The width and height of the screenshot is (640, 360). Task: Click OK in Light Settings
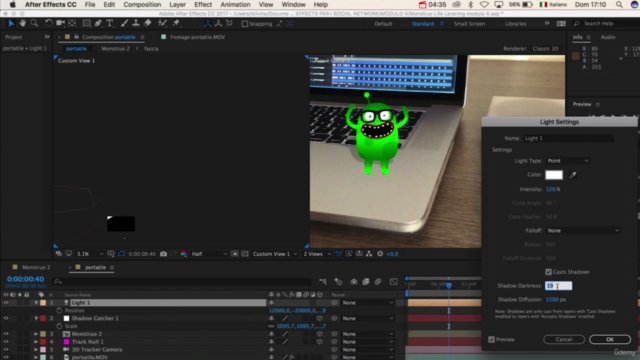tap(610, 340)
